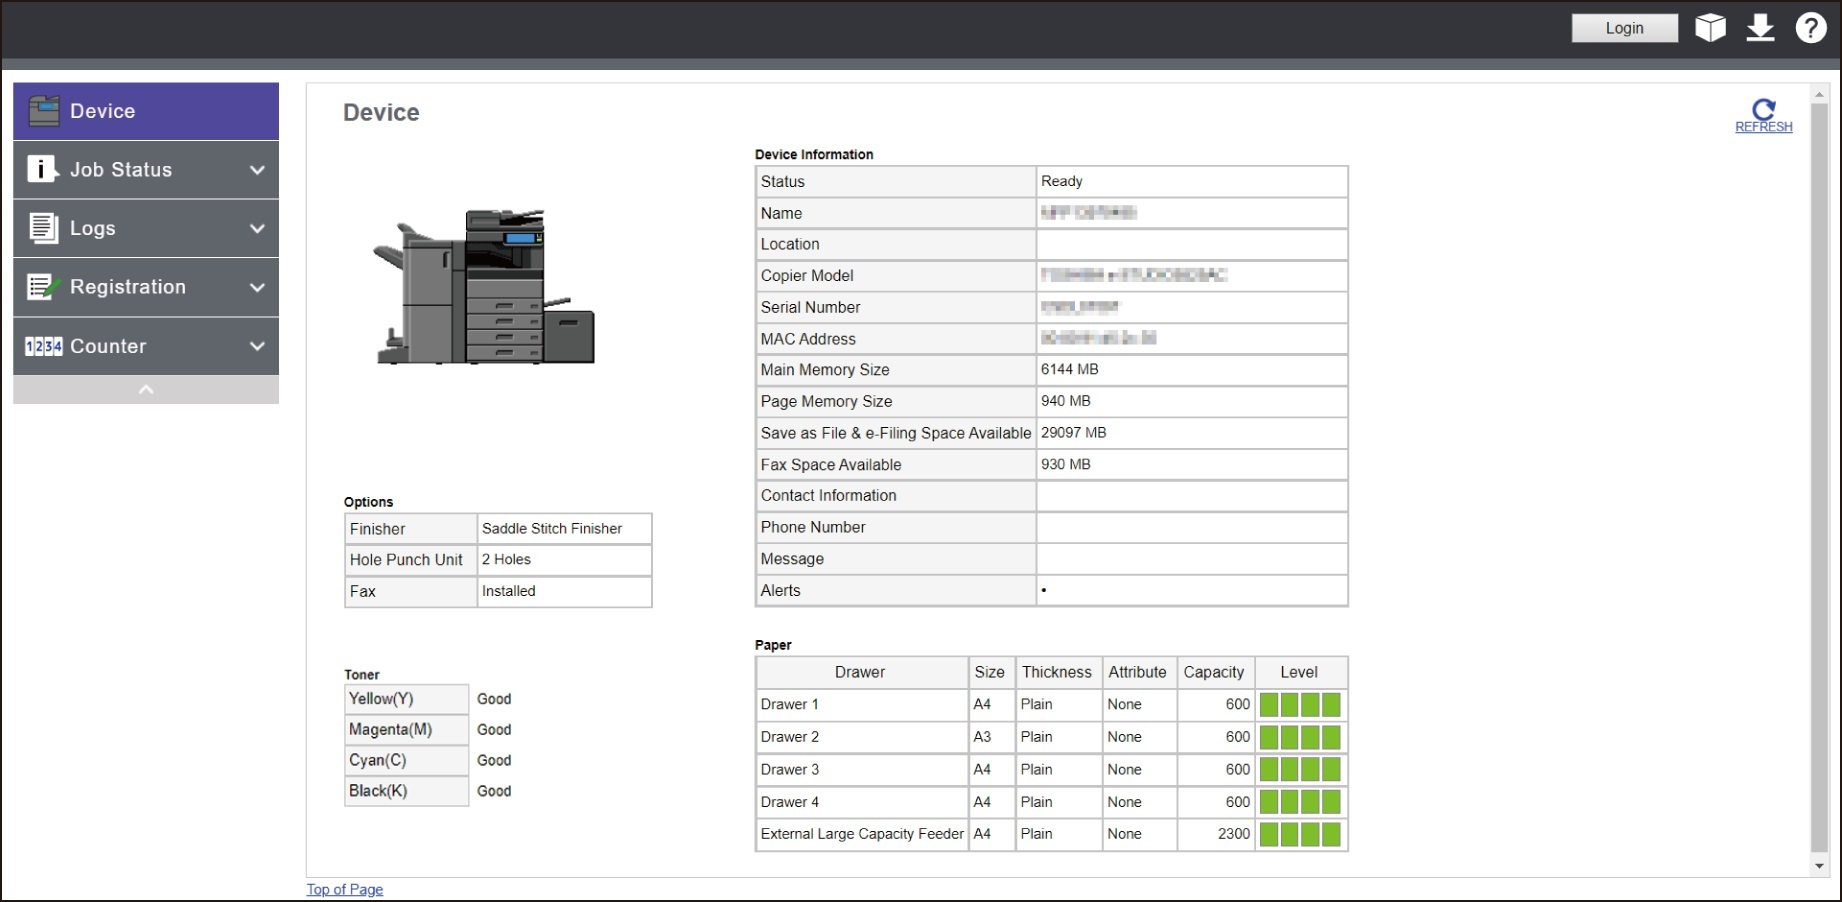Click the Job Status info icon
1842x902 pixels.
tap(41, 170)
